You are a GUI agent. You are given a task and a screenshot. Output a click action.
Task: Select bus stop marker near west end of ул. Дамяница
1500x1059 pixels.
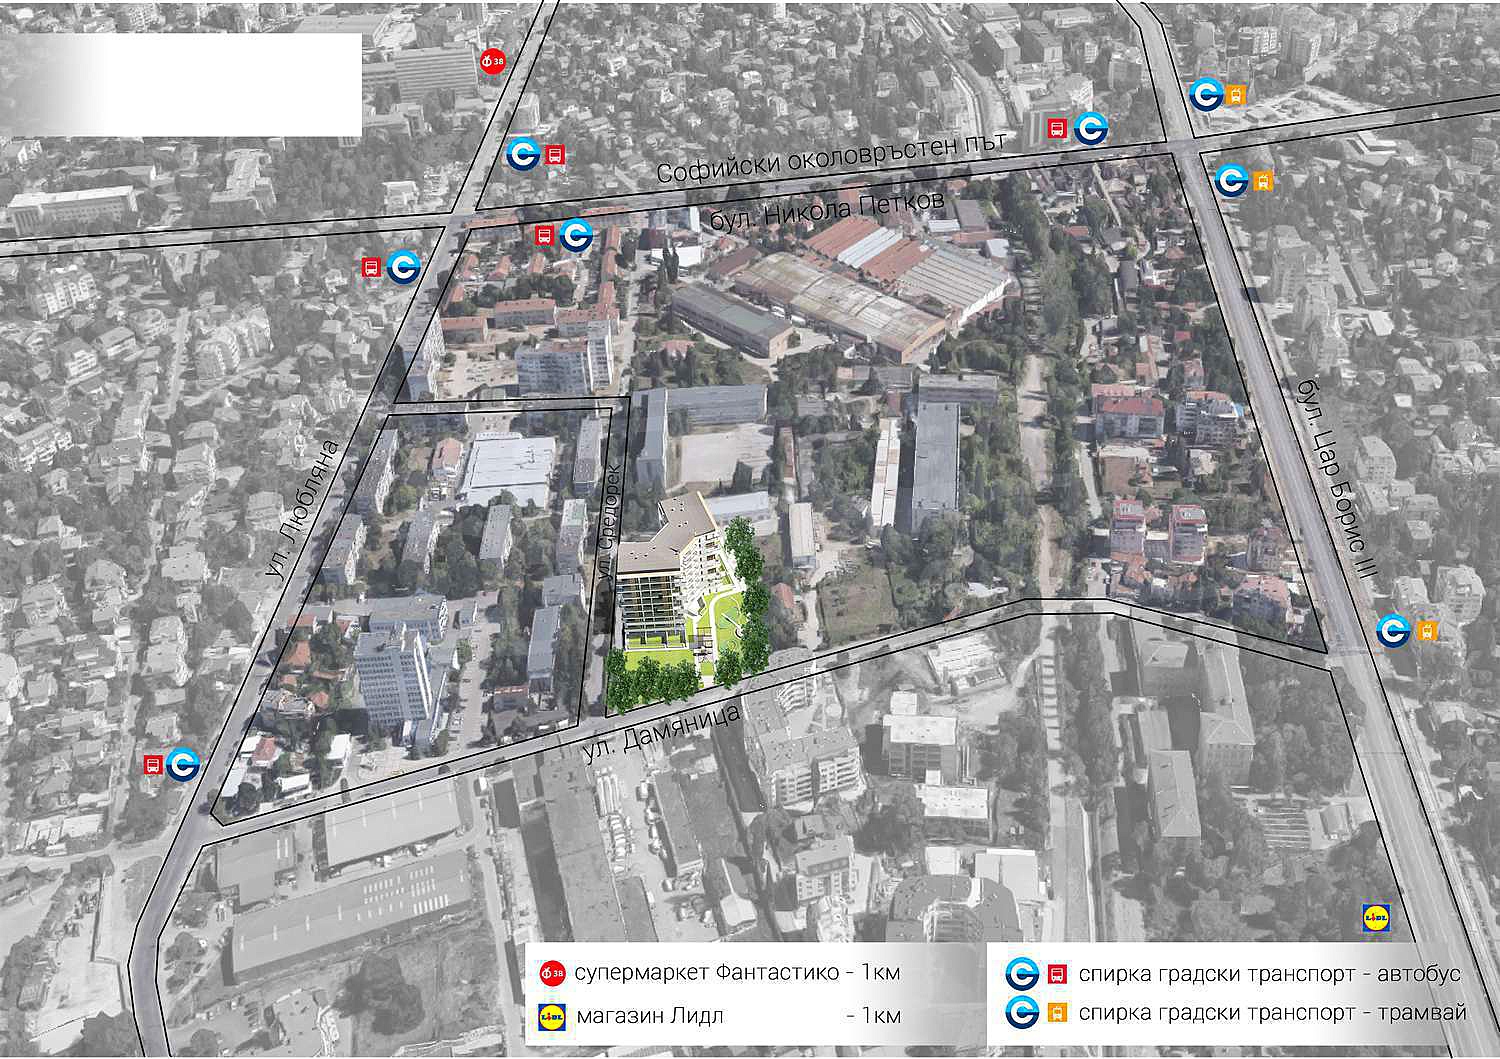click(170, 764)
